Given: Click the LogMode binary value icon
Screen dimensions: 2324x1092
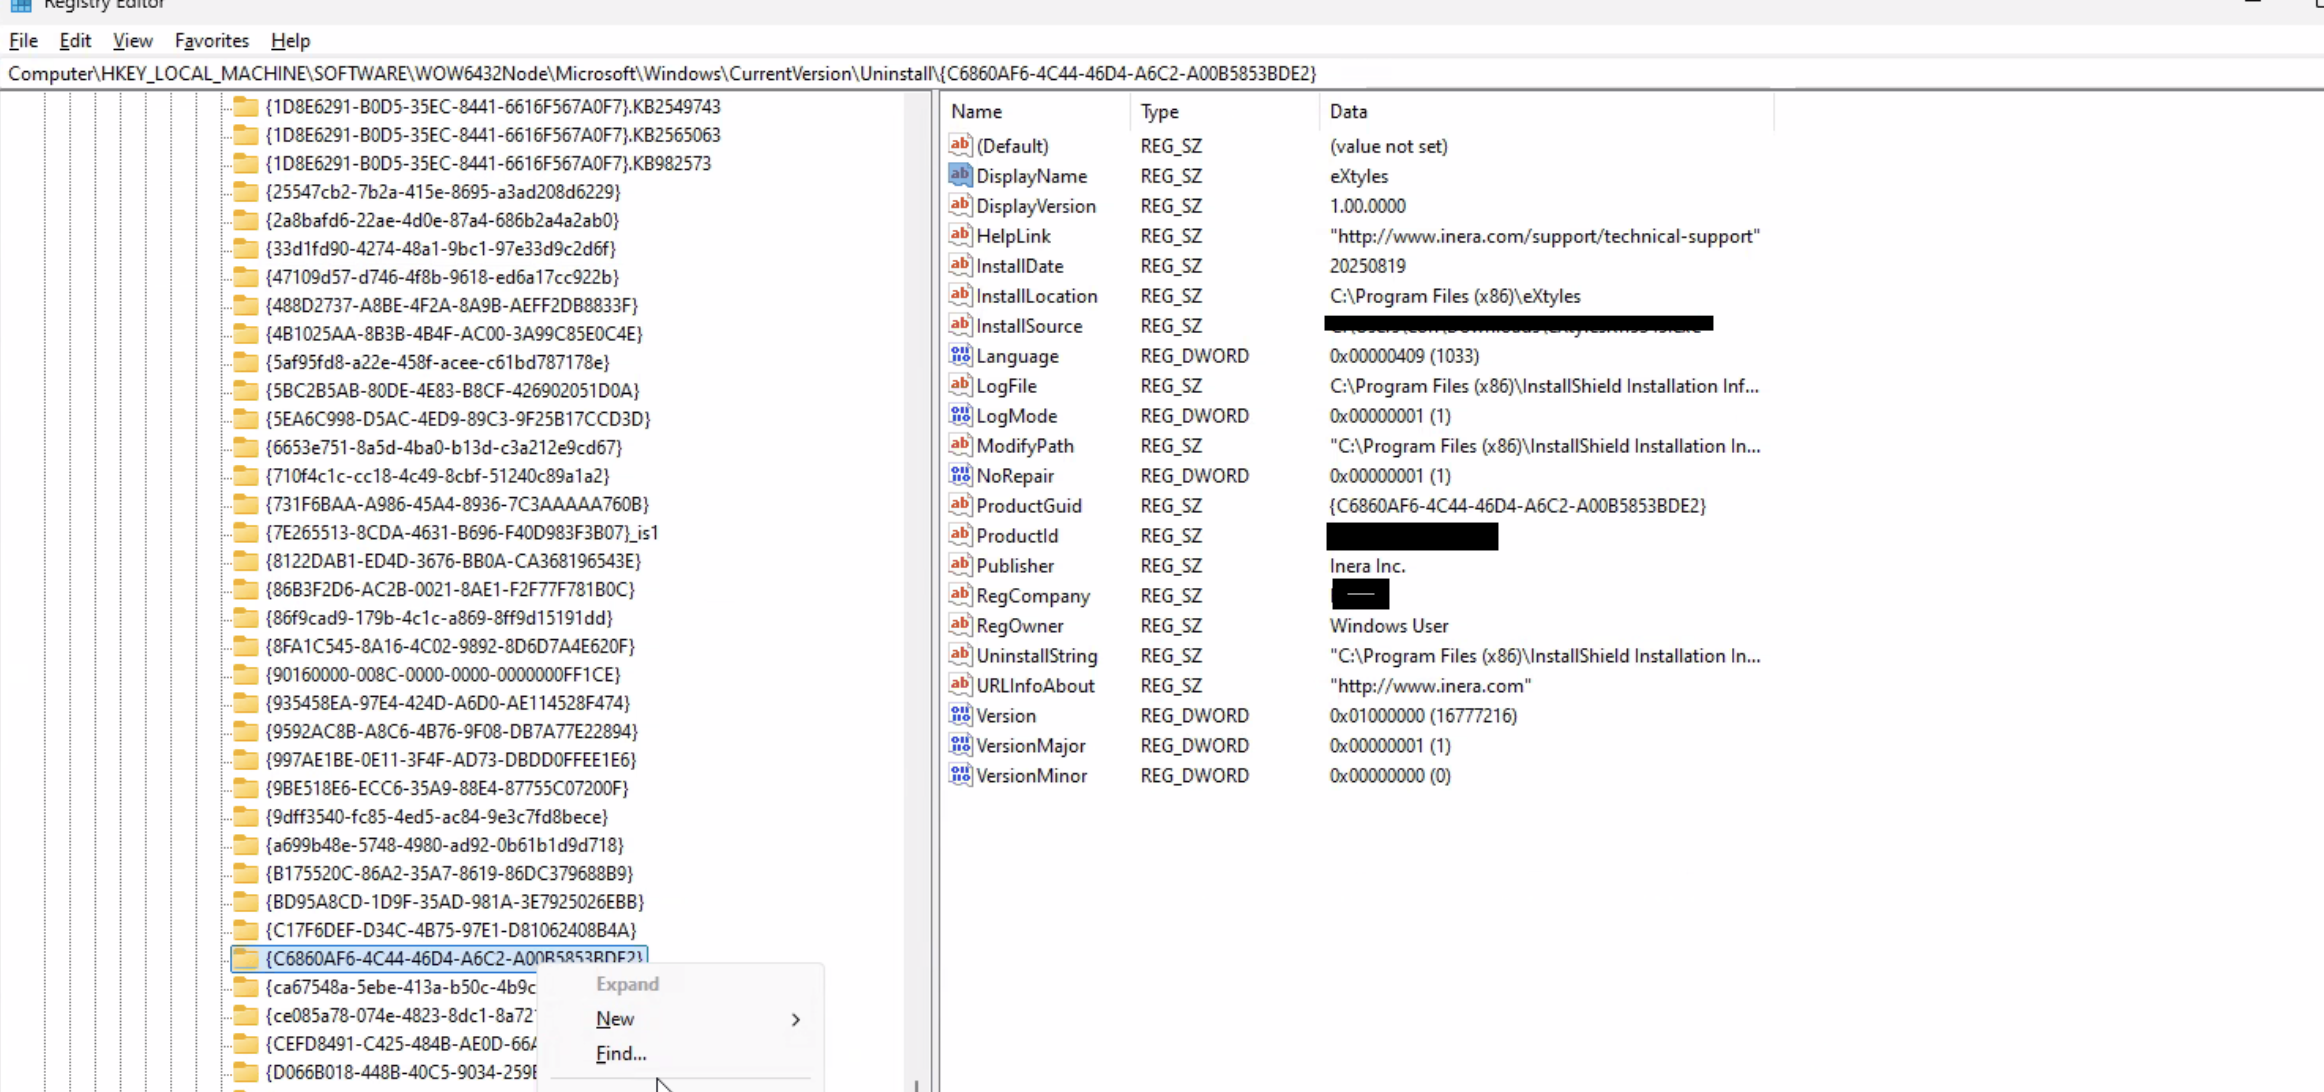Looking at the screenshot, I should pyautogui.click(x=960, y=415).
